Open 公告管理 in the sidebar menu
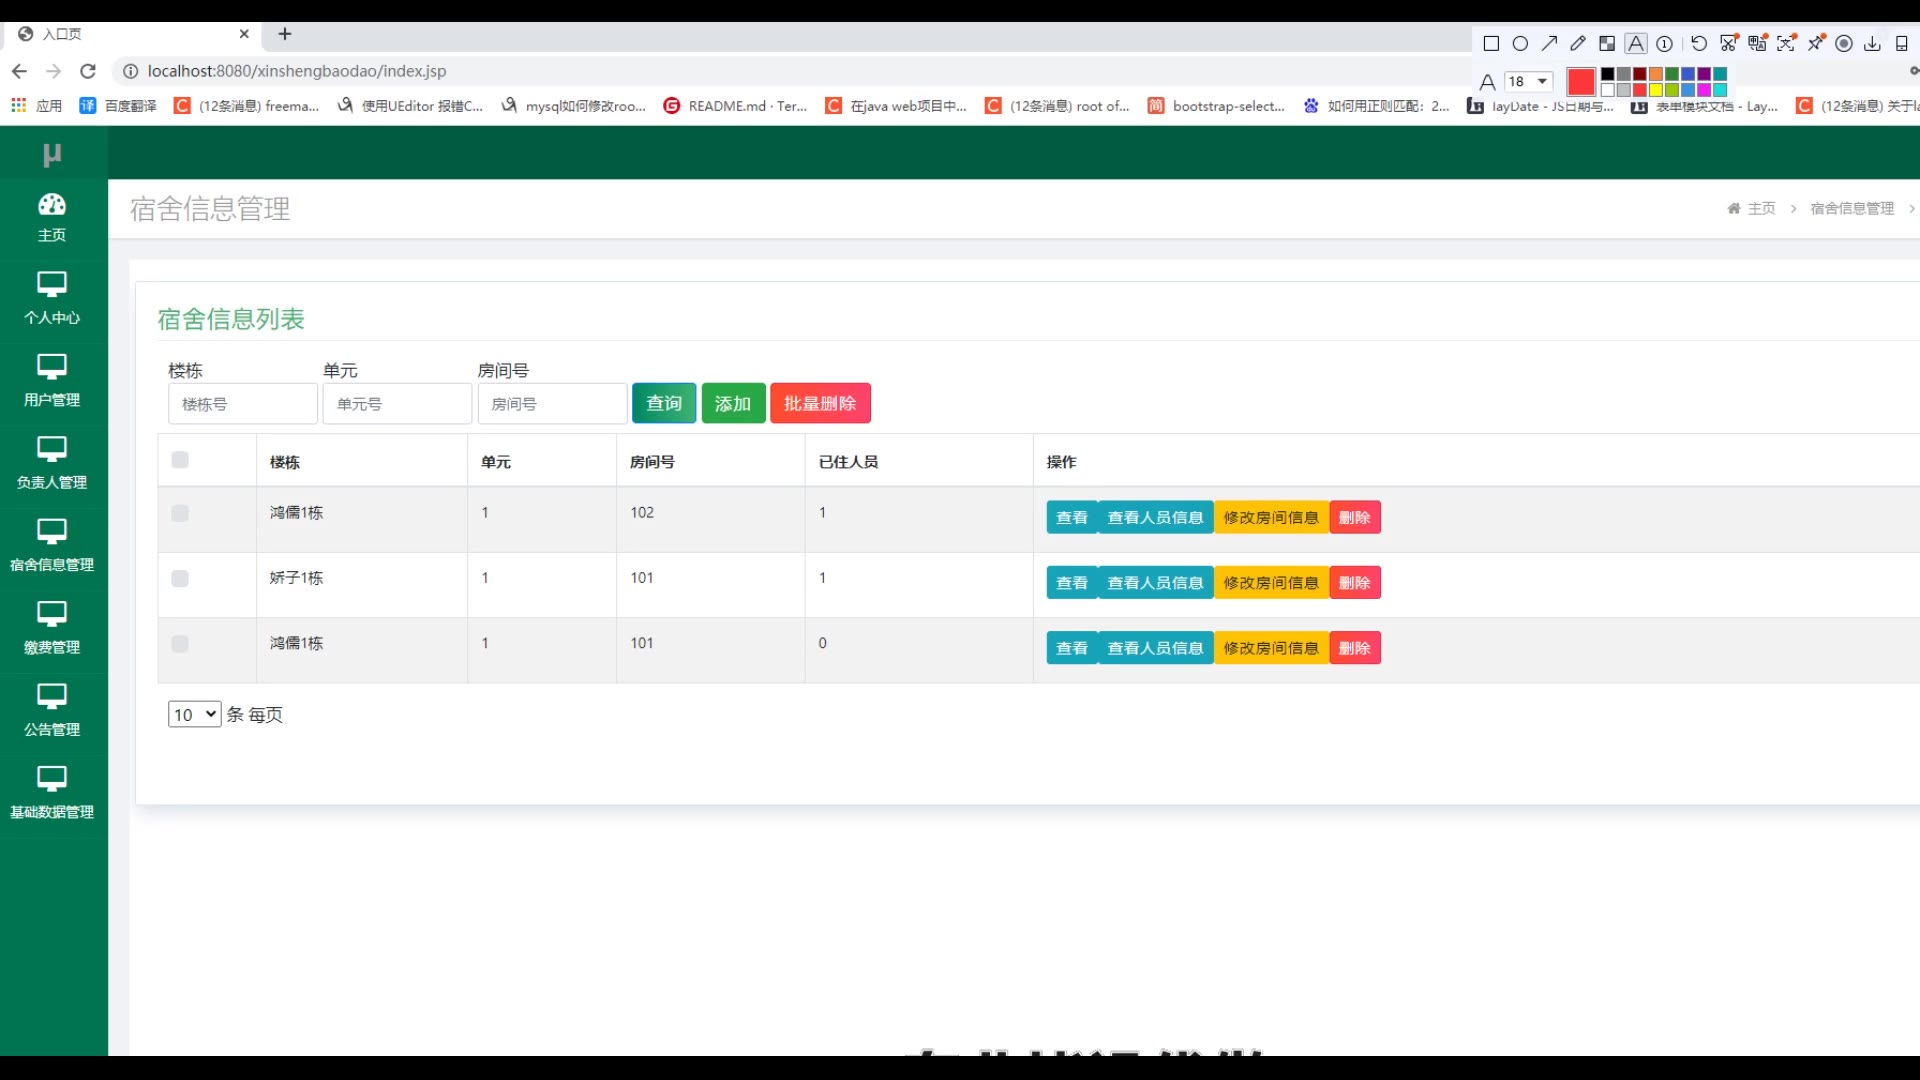Image resolution: width=1920 pixels, height=1080 pixels. coord(52,711)
